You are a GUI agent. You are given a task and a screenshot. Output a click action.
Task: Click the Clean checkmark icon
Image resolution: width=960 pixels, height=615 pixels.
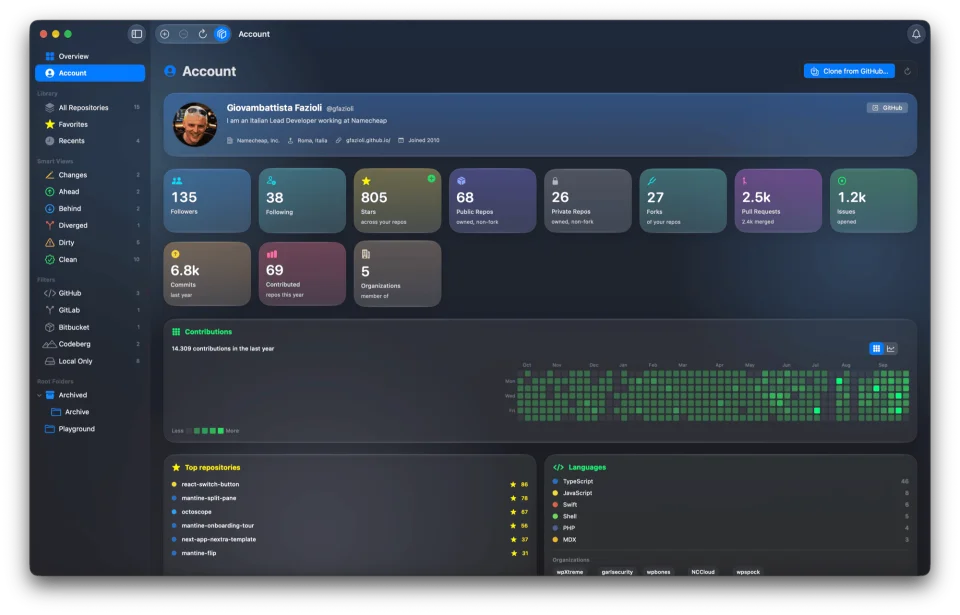[50, 260]
